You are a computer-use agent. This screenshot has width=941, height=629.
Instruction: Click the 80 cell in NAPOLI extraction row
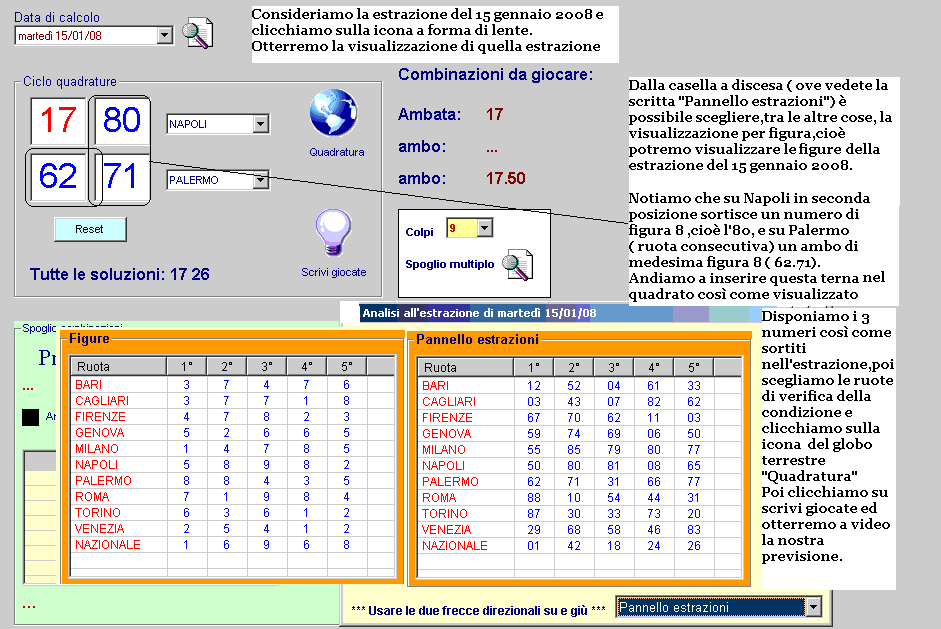pos(574,466)
